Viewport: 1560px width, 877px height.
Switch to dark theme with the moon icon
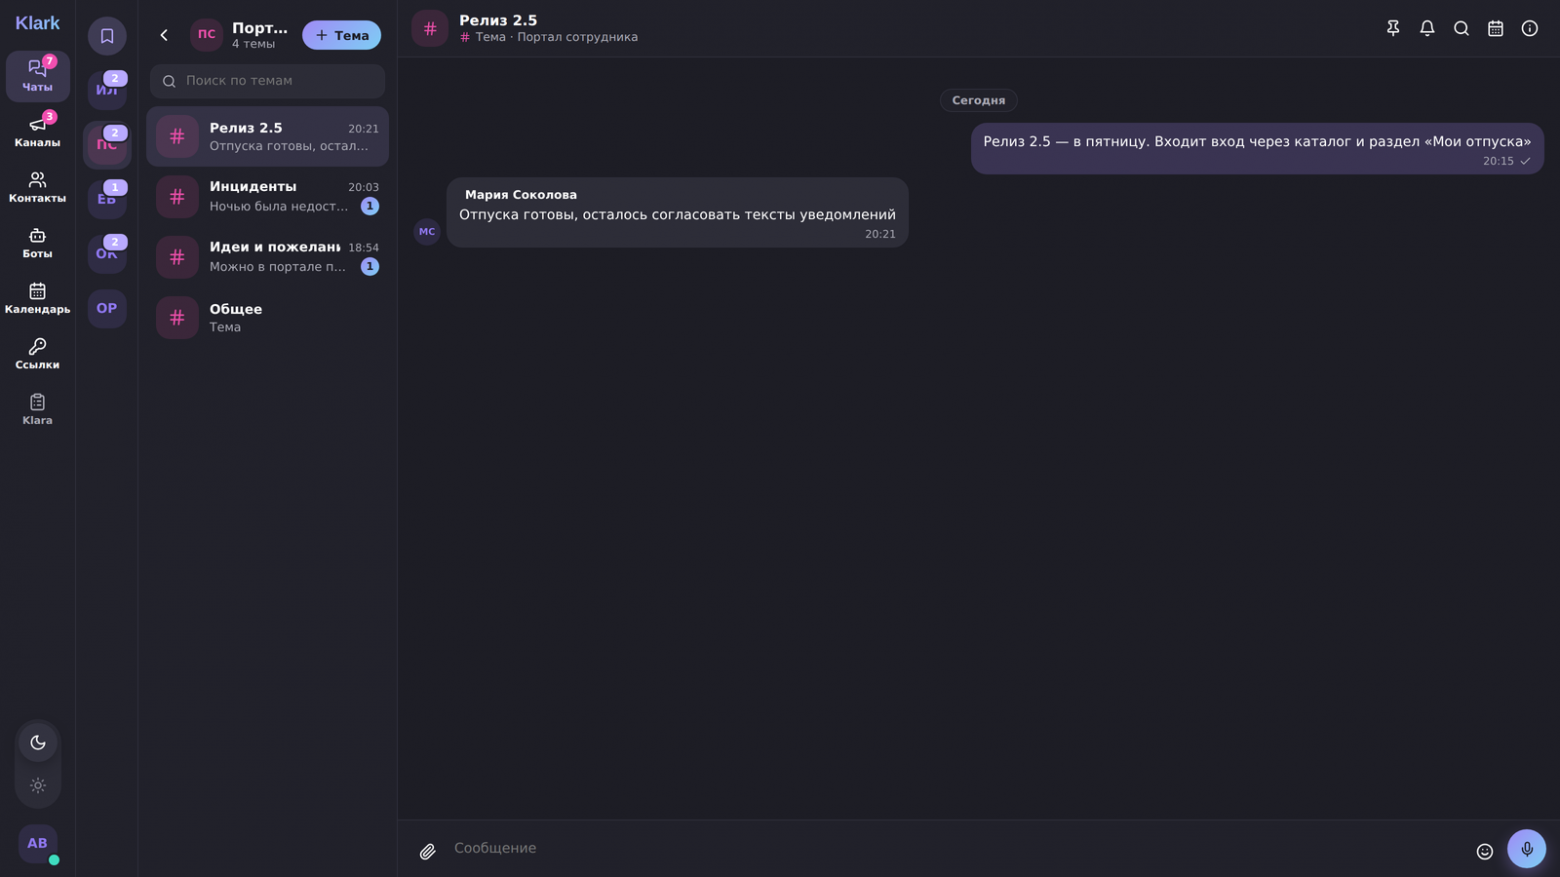point(38,742)
